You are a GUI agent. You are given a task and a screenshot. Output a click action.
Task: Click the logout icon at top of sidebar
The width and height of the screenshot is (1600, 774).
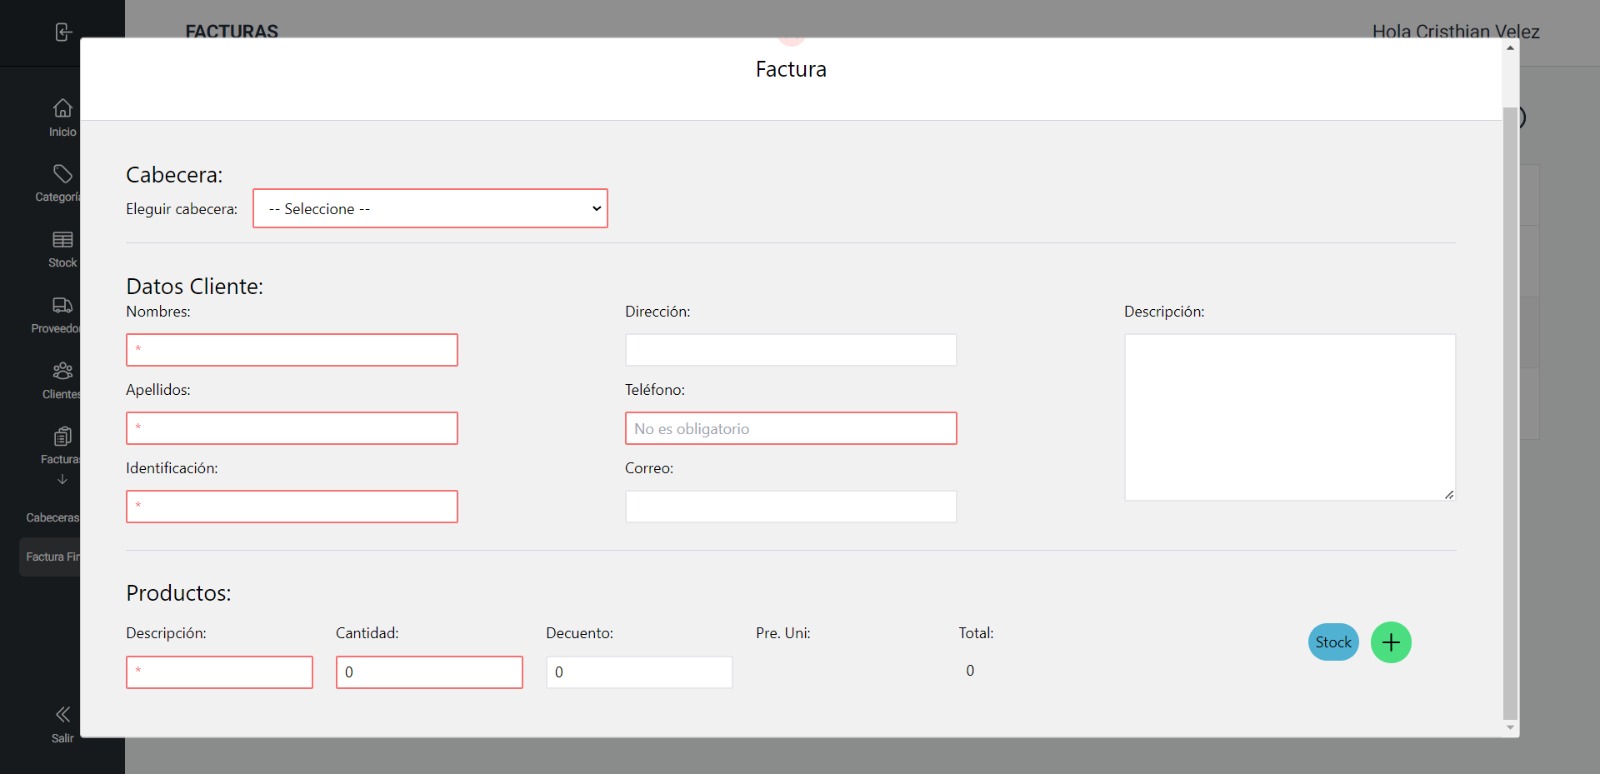(63, 32)
